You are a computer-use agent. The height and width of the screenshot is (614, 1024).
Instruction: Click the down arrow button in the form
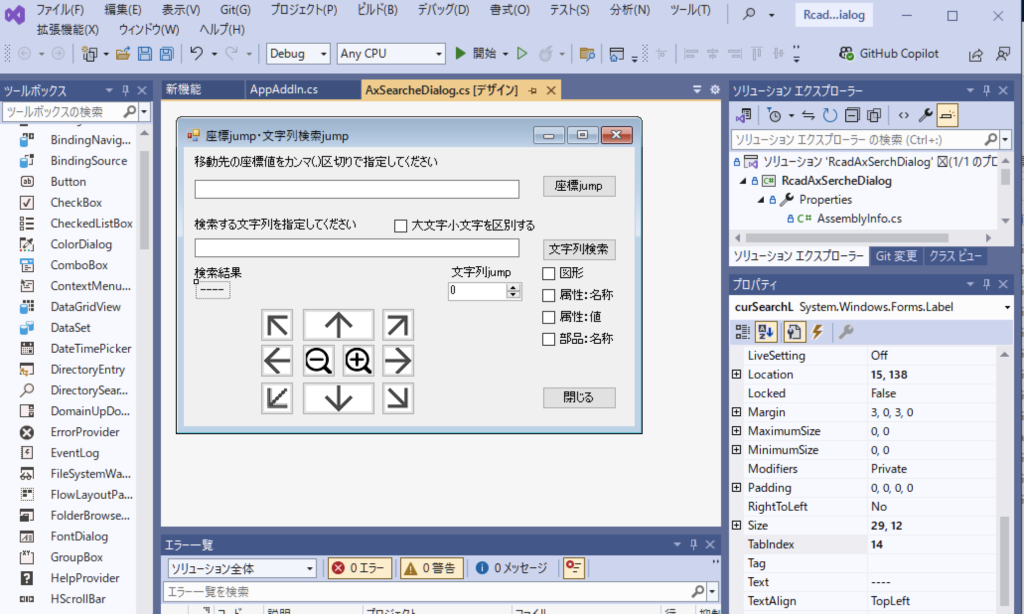point(338,398)
